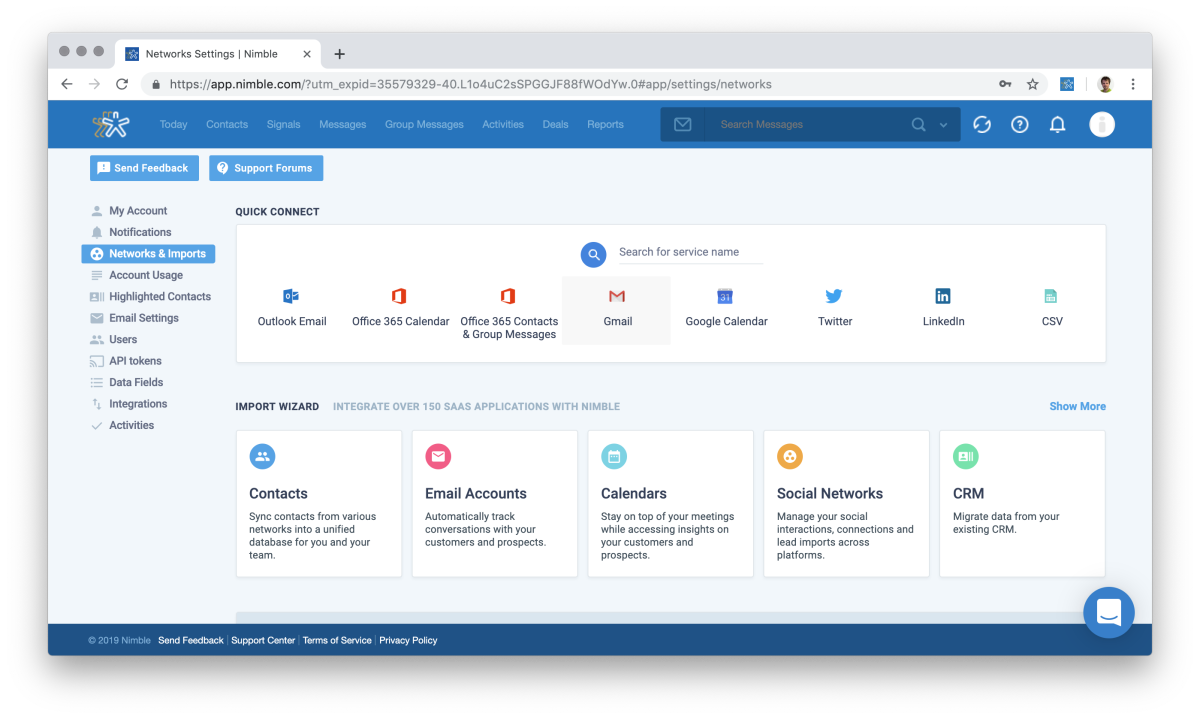
Task: Focus the Search for service name field
Action: (x=690, y=252)
